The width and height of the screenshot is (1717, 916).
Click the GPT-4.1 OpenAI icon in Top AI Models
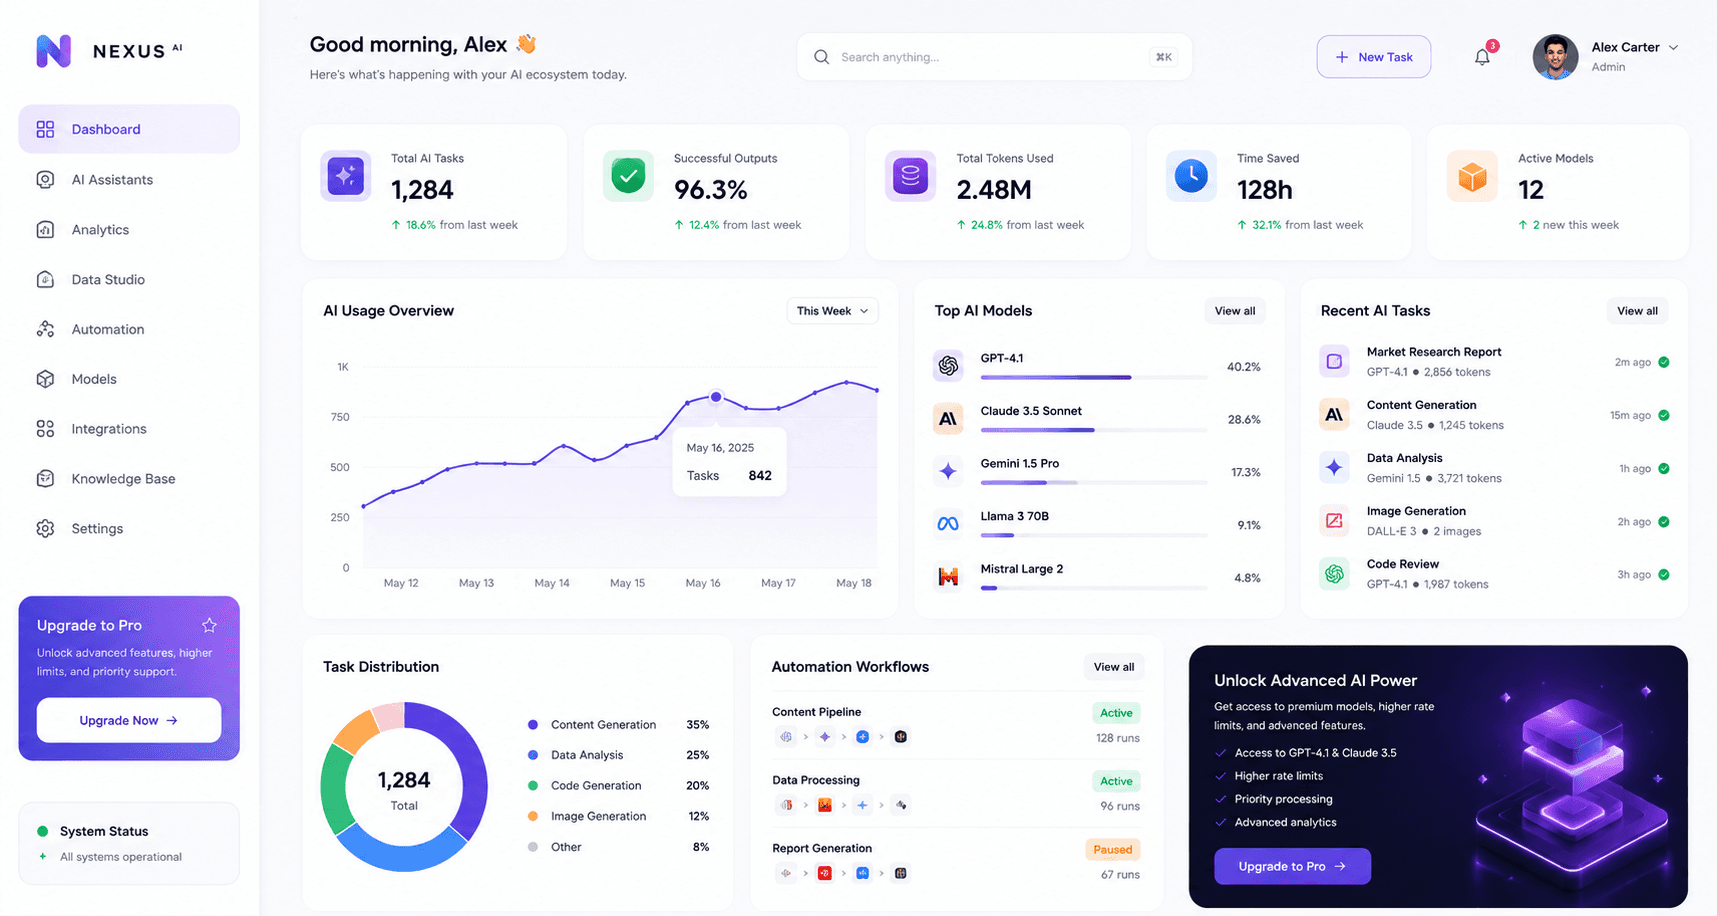tap(948, 366)
